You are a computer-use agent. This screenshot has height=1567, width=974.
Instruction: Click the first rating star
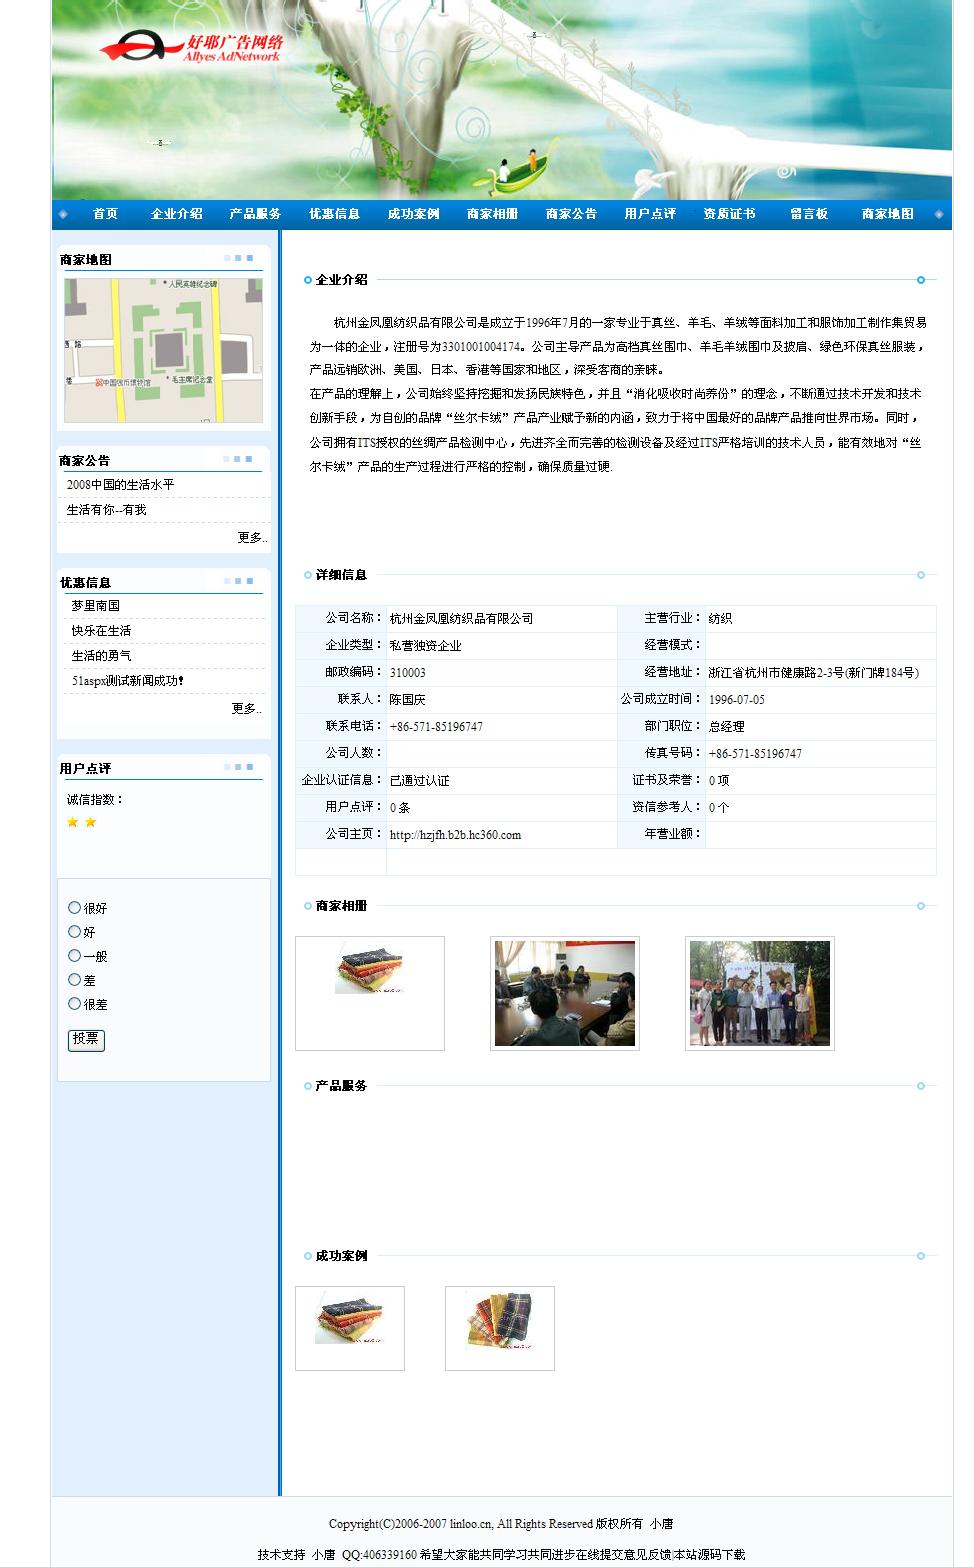coord(72,822)
